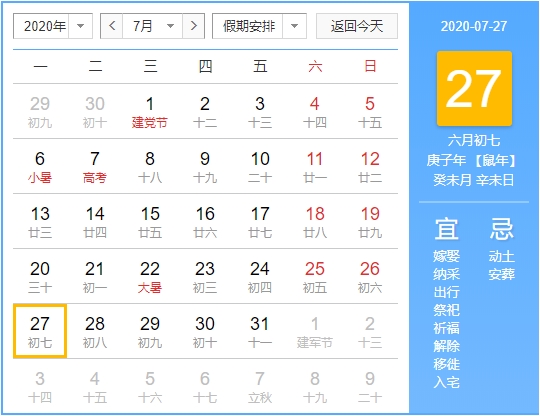Image resolution: width=540 pixels, height=416 pixels.
Task: Select Saturday July 18 date
Action: coord(315,222)
